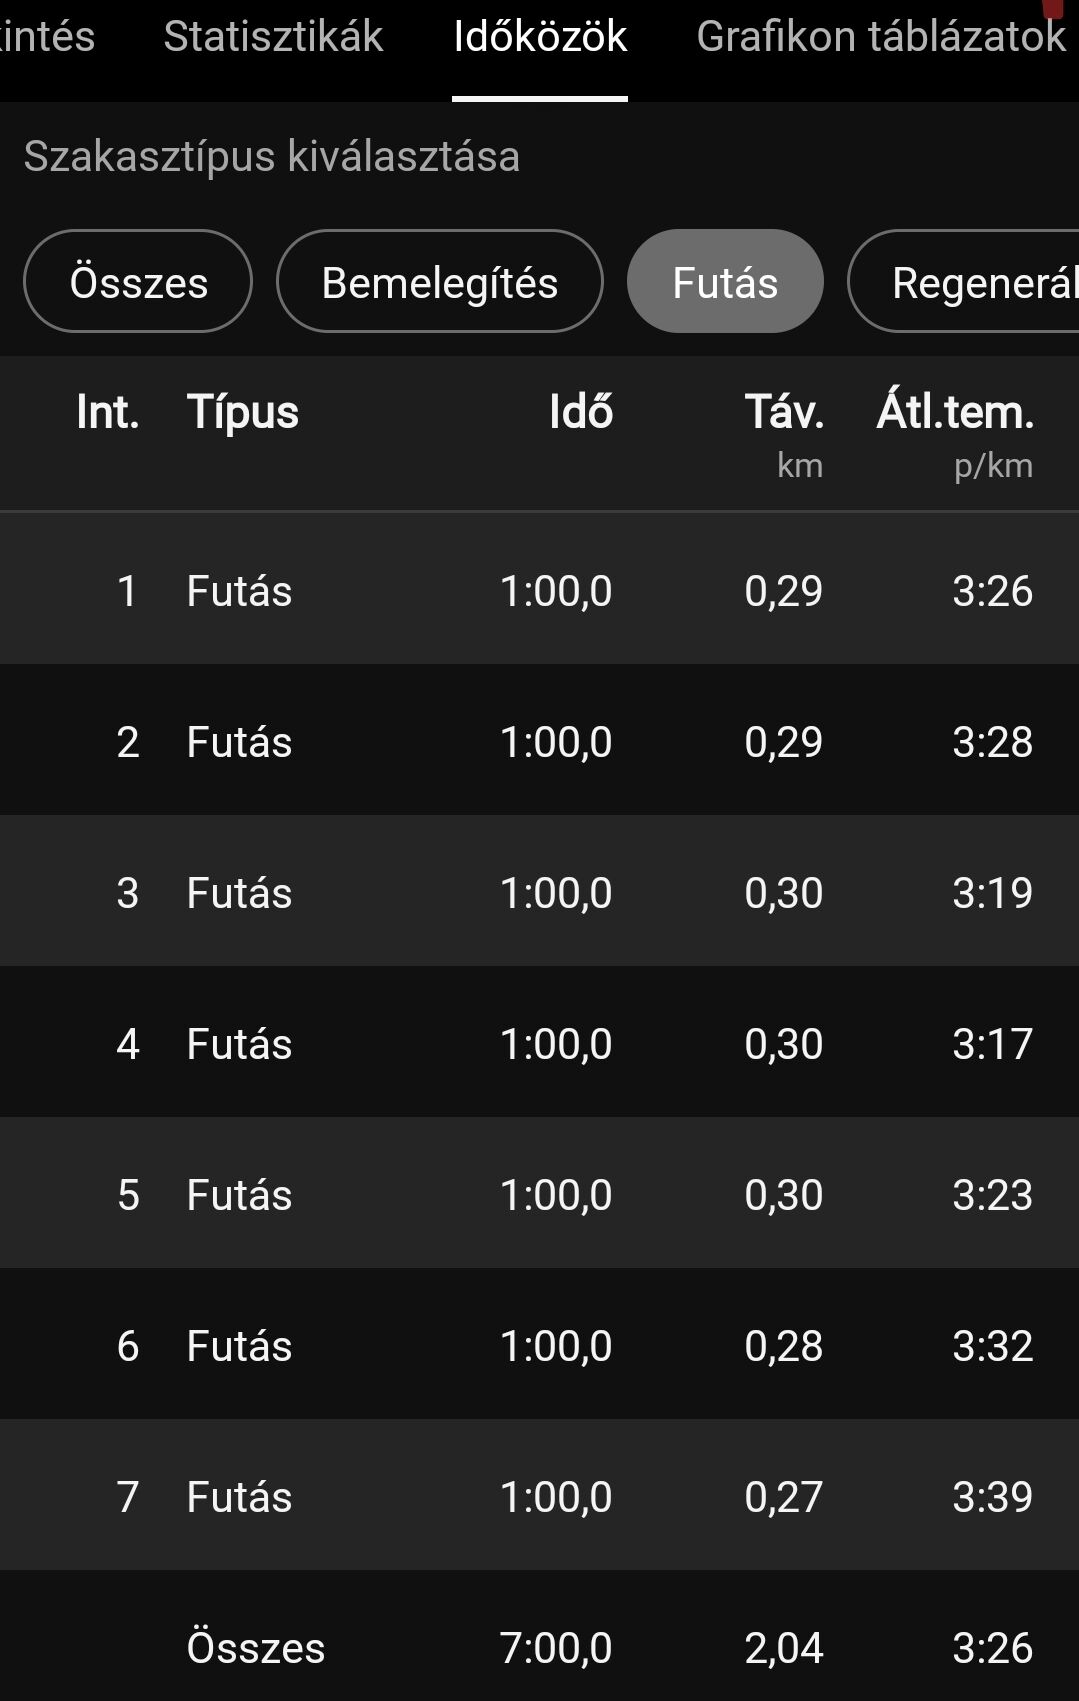The width and height of the screenshot is (1079, 1701).
Task: Select interval 3 row with pace 3:19
Action: pyautogui.click(x=539, y=891)
